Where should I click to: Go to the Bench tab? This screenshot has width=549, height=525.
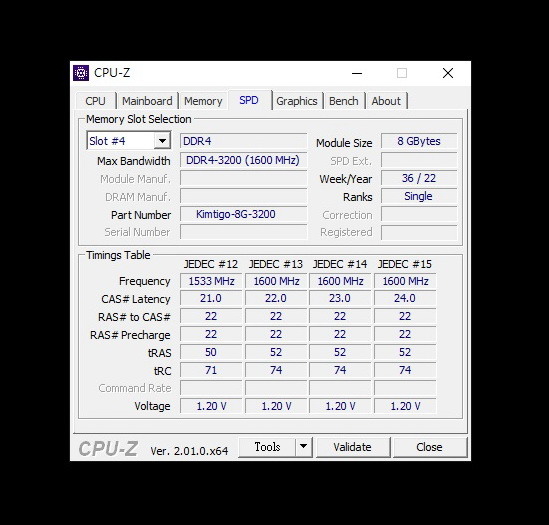coord(343,101)
